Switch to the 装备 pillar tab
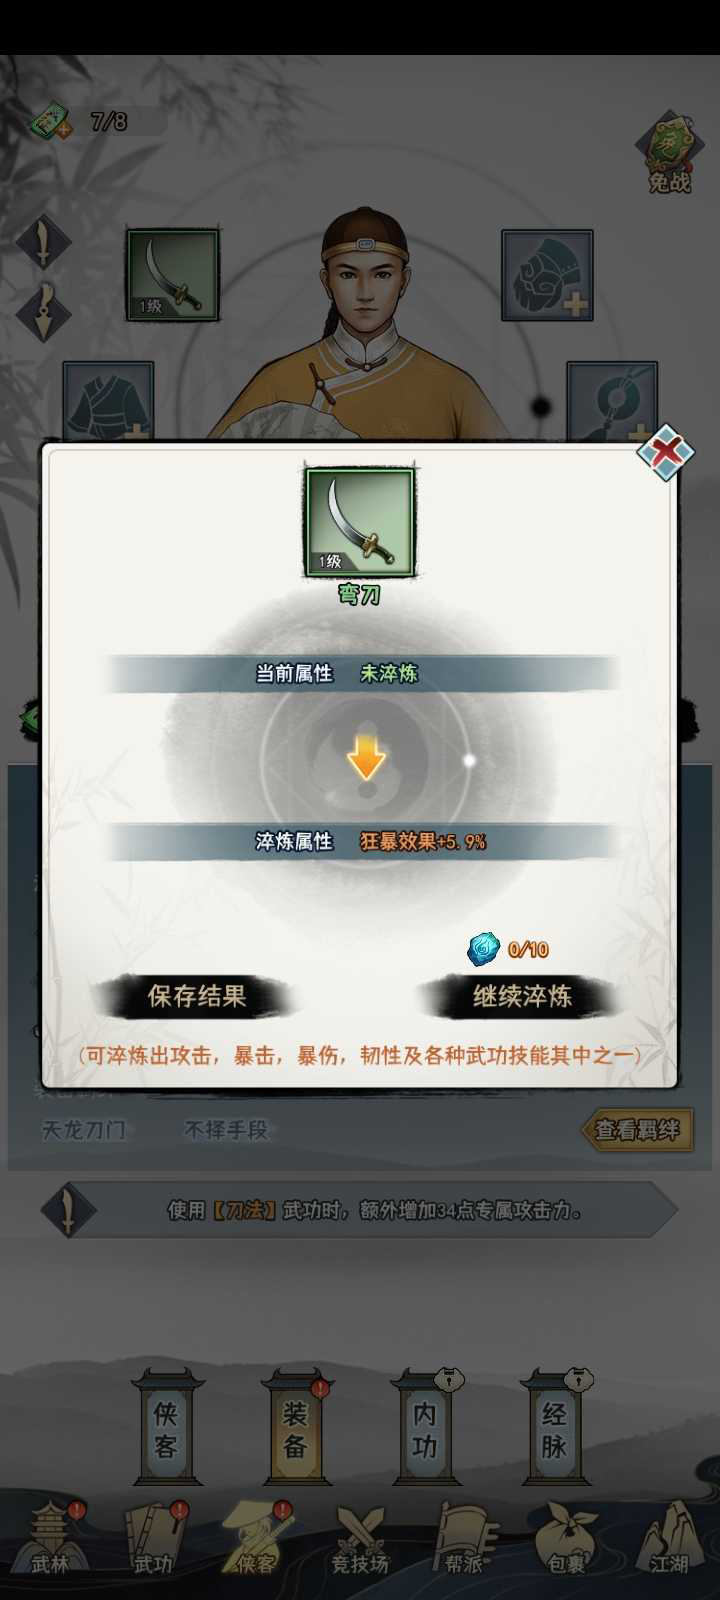The image size is (720, 1600). pos(295,1428)
